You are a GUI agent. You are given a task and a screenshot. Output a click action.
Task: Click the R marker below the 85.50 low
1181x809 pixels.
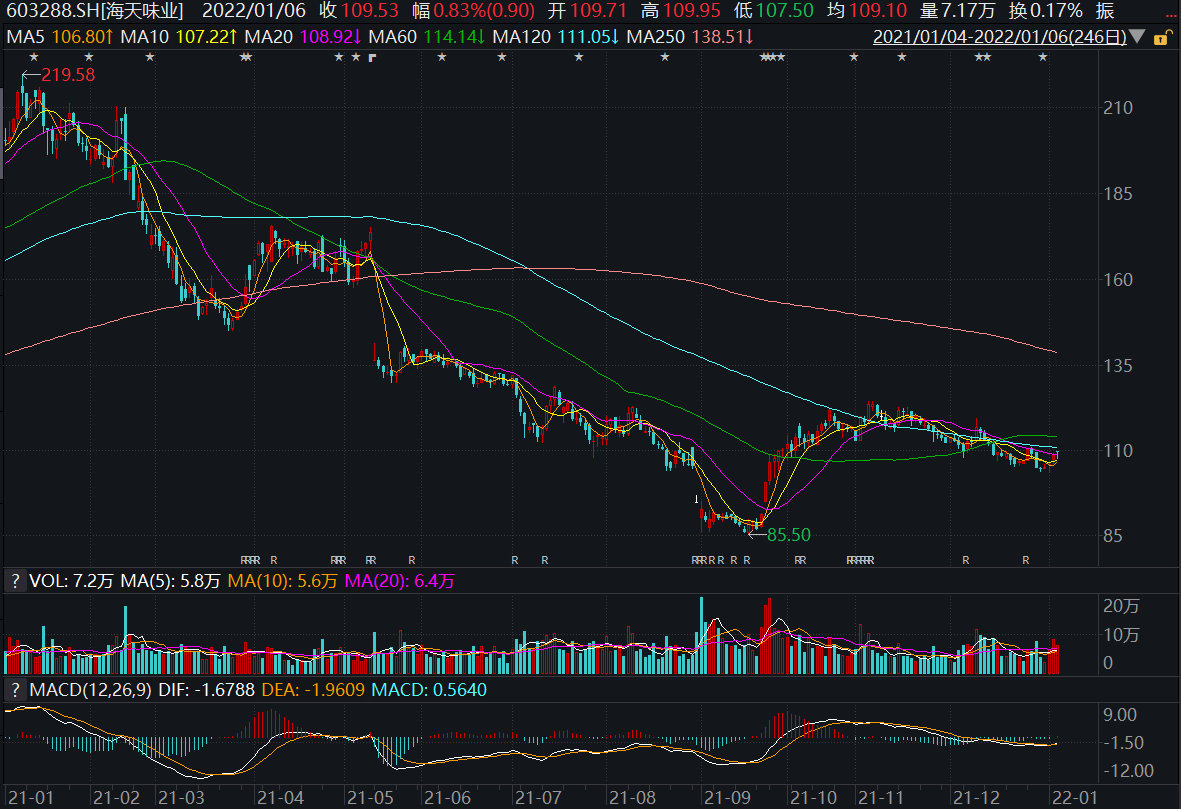(x=746, y=560)
